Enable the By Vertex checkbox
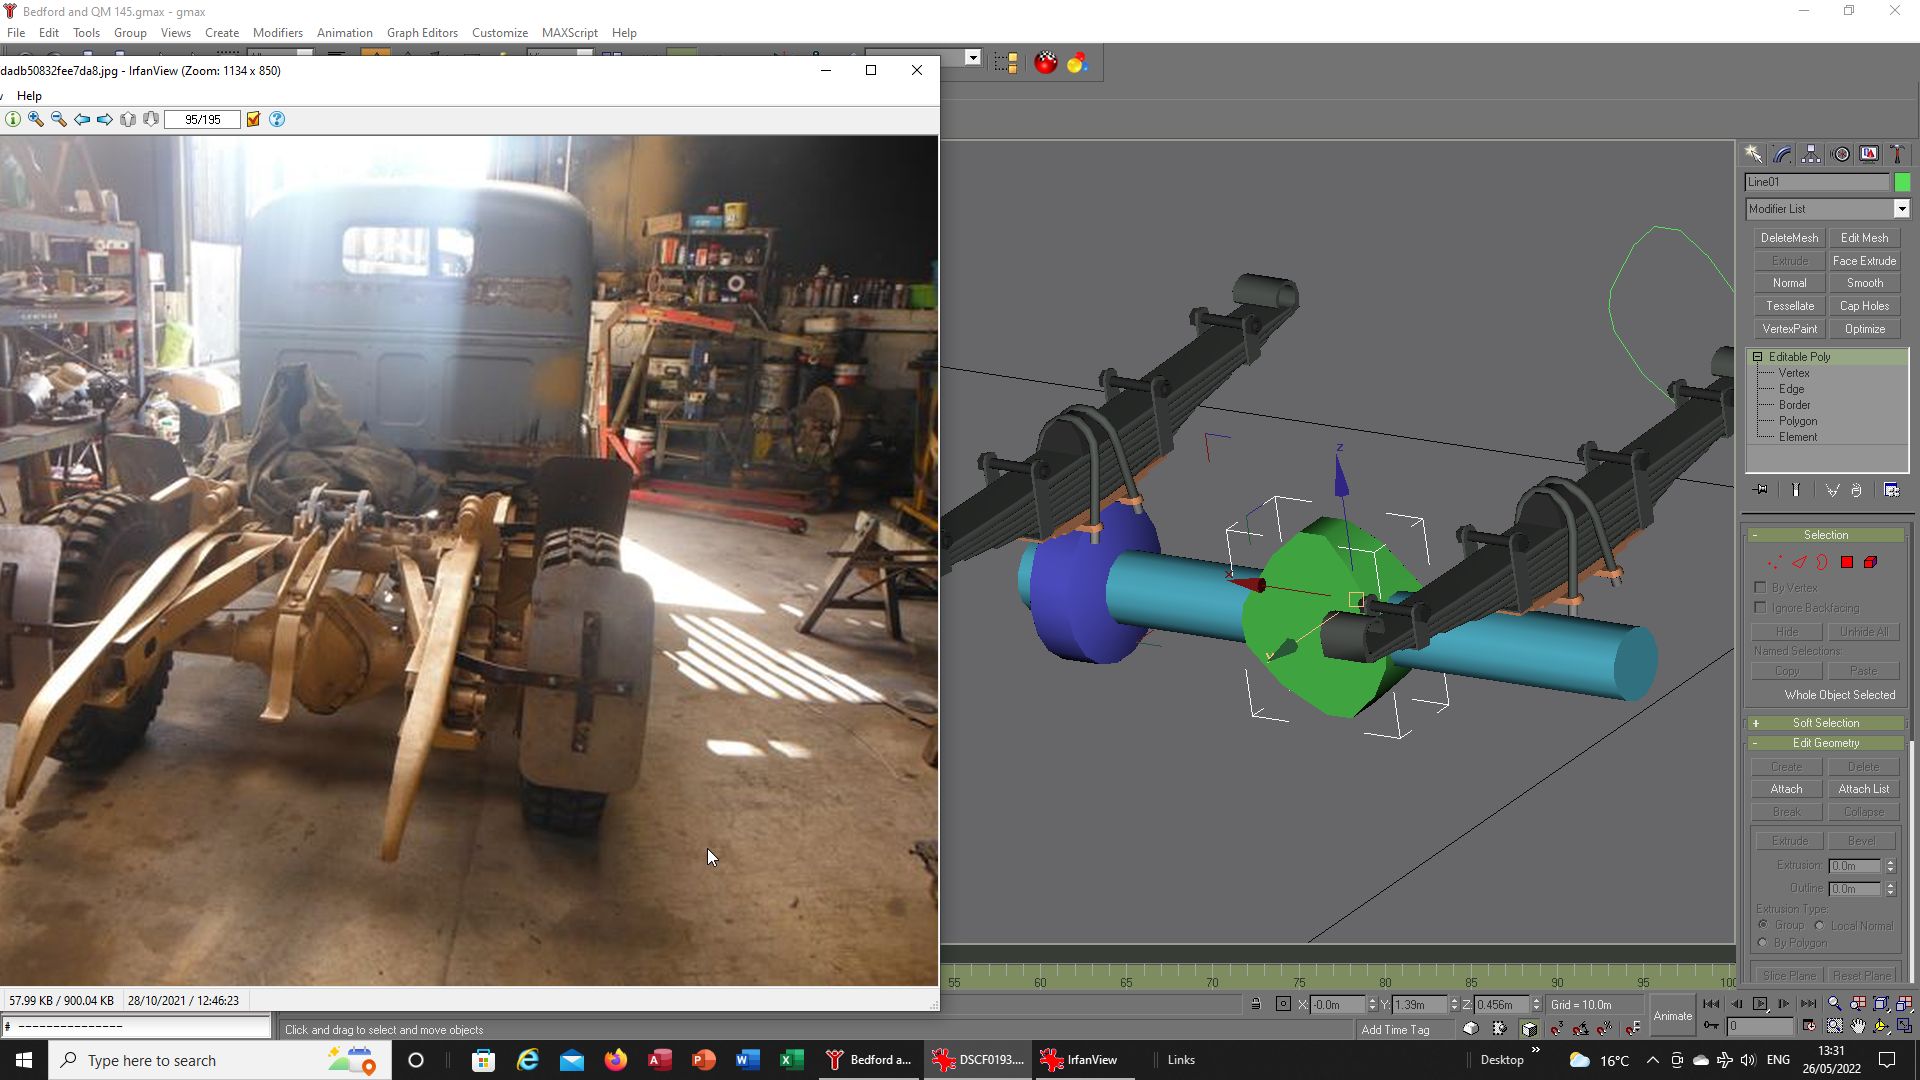The width and height of the screenshot is (1920, 1080). click(x=1760, y=587)
